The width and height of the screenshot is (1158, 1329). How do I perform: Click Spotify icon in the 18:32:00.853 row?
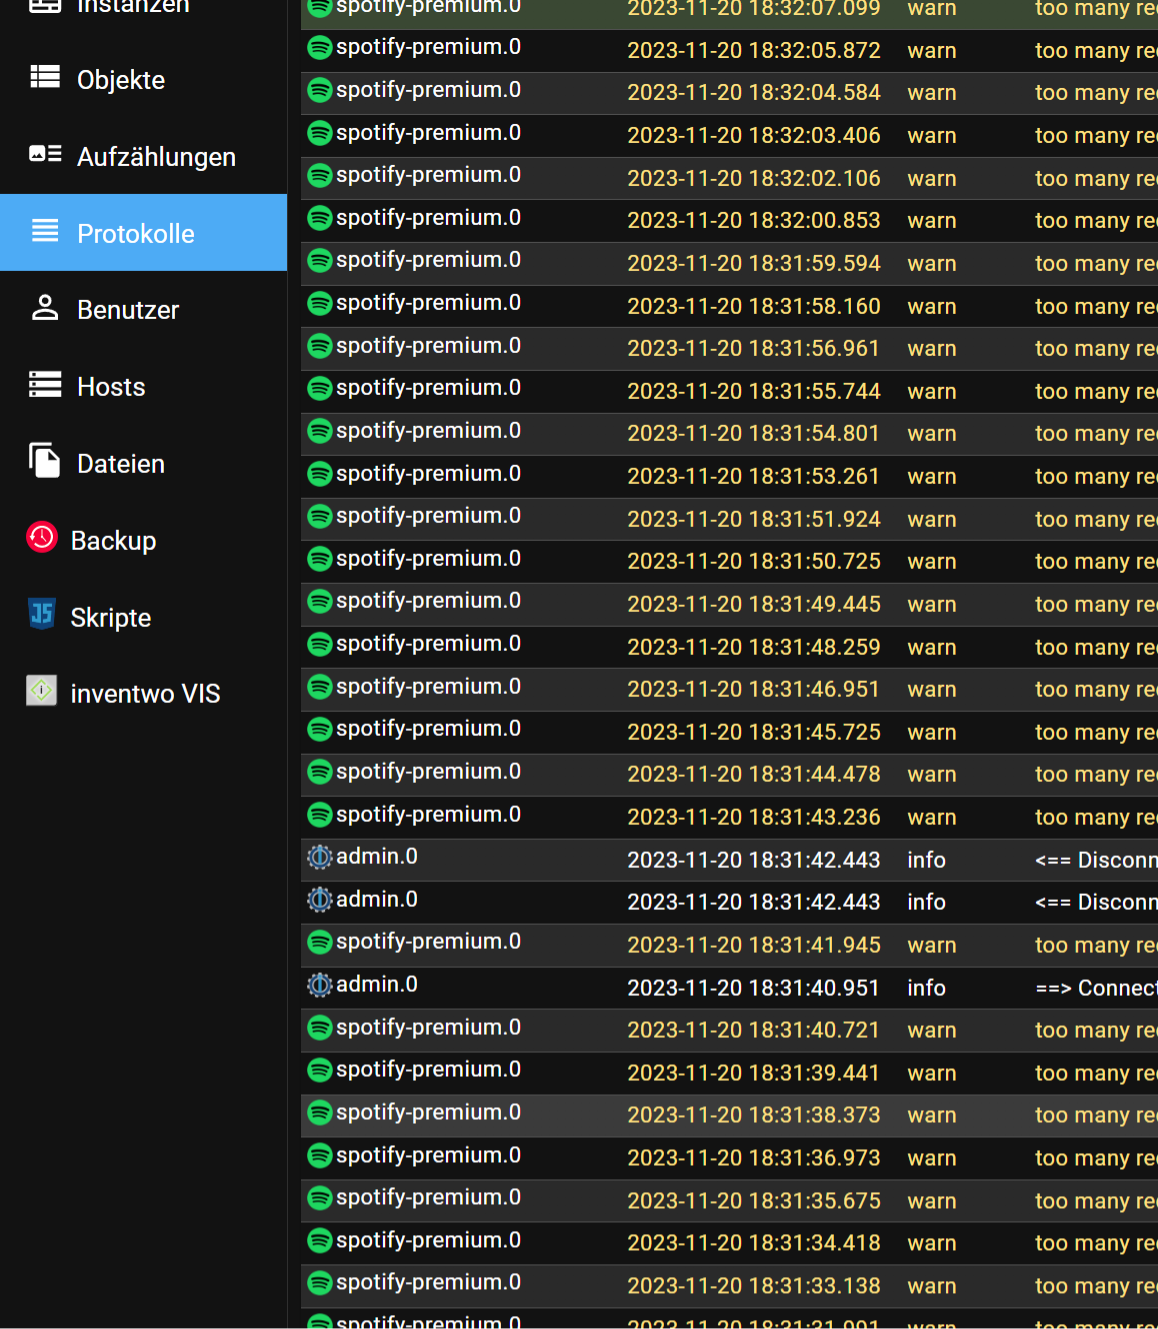[320, 218]
